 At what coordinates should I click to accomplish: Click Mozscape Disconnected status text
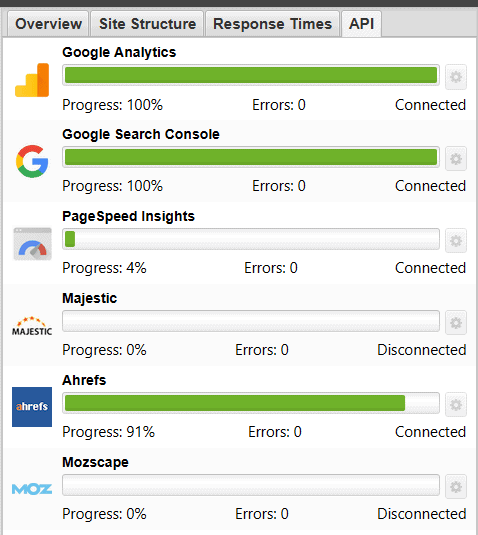pyautogui.click(x=422, y=514)
